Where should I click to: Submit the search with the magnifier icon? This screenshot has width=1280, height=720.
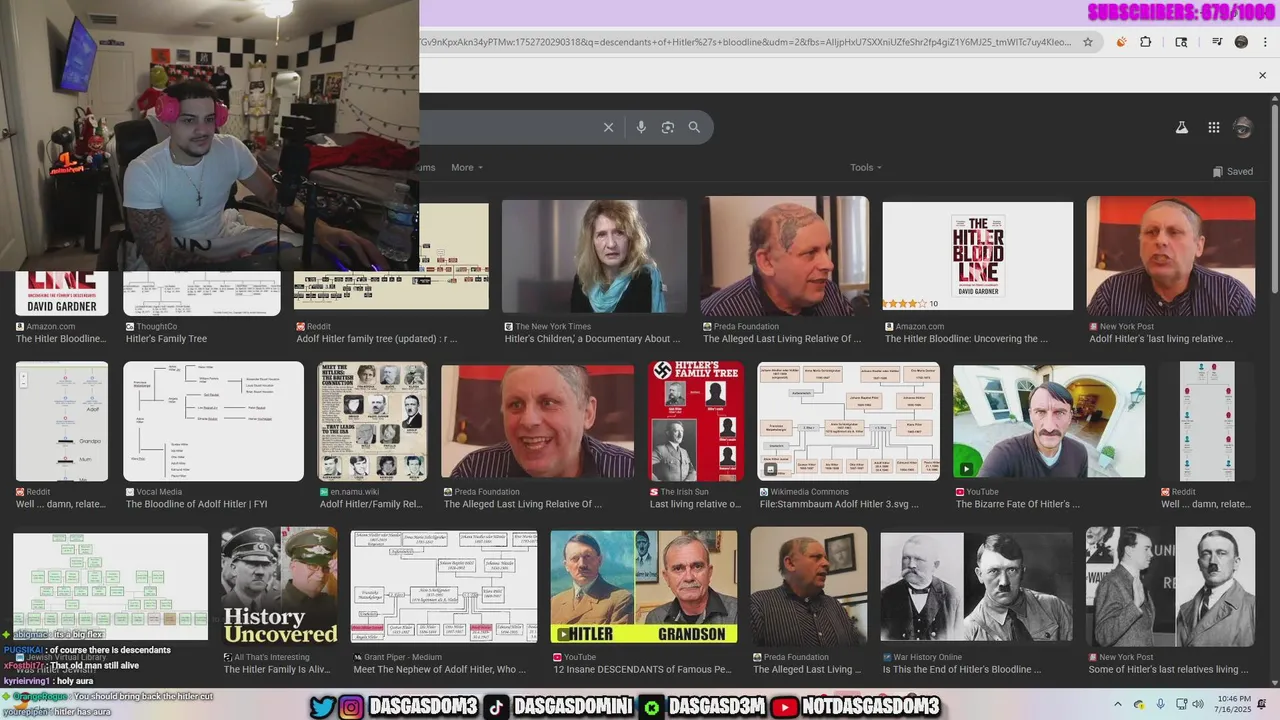pyautogui.click(x=694, y=127)
